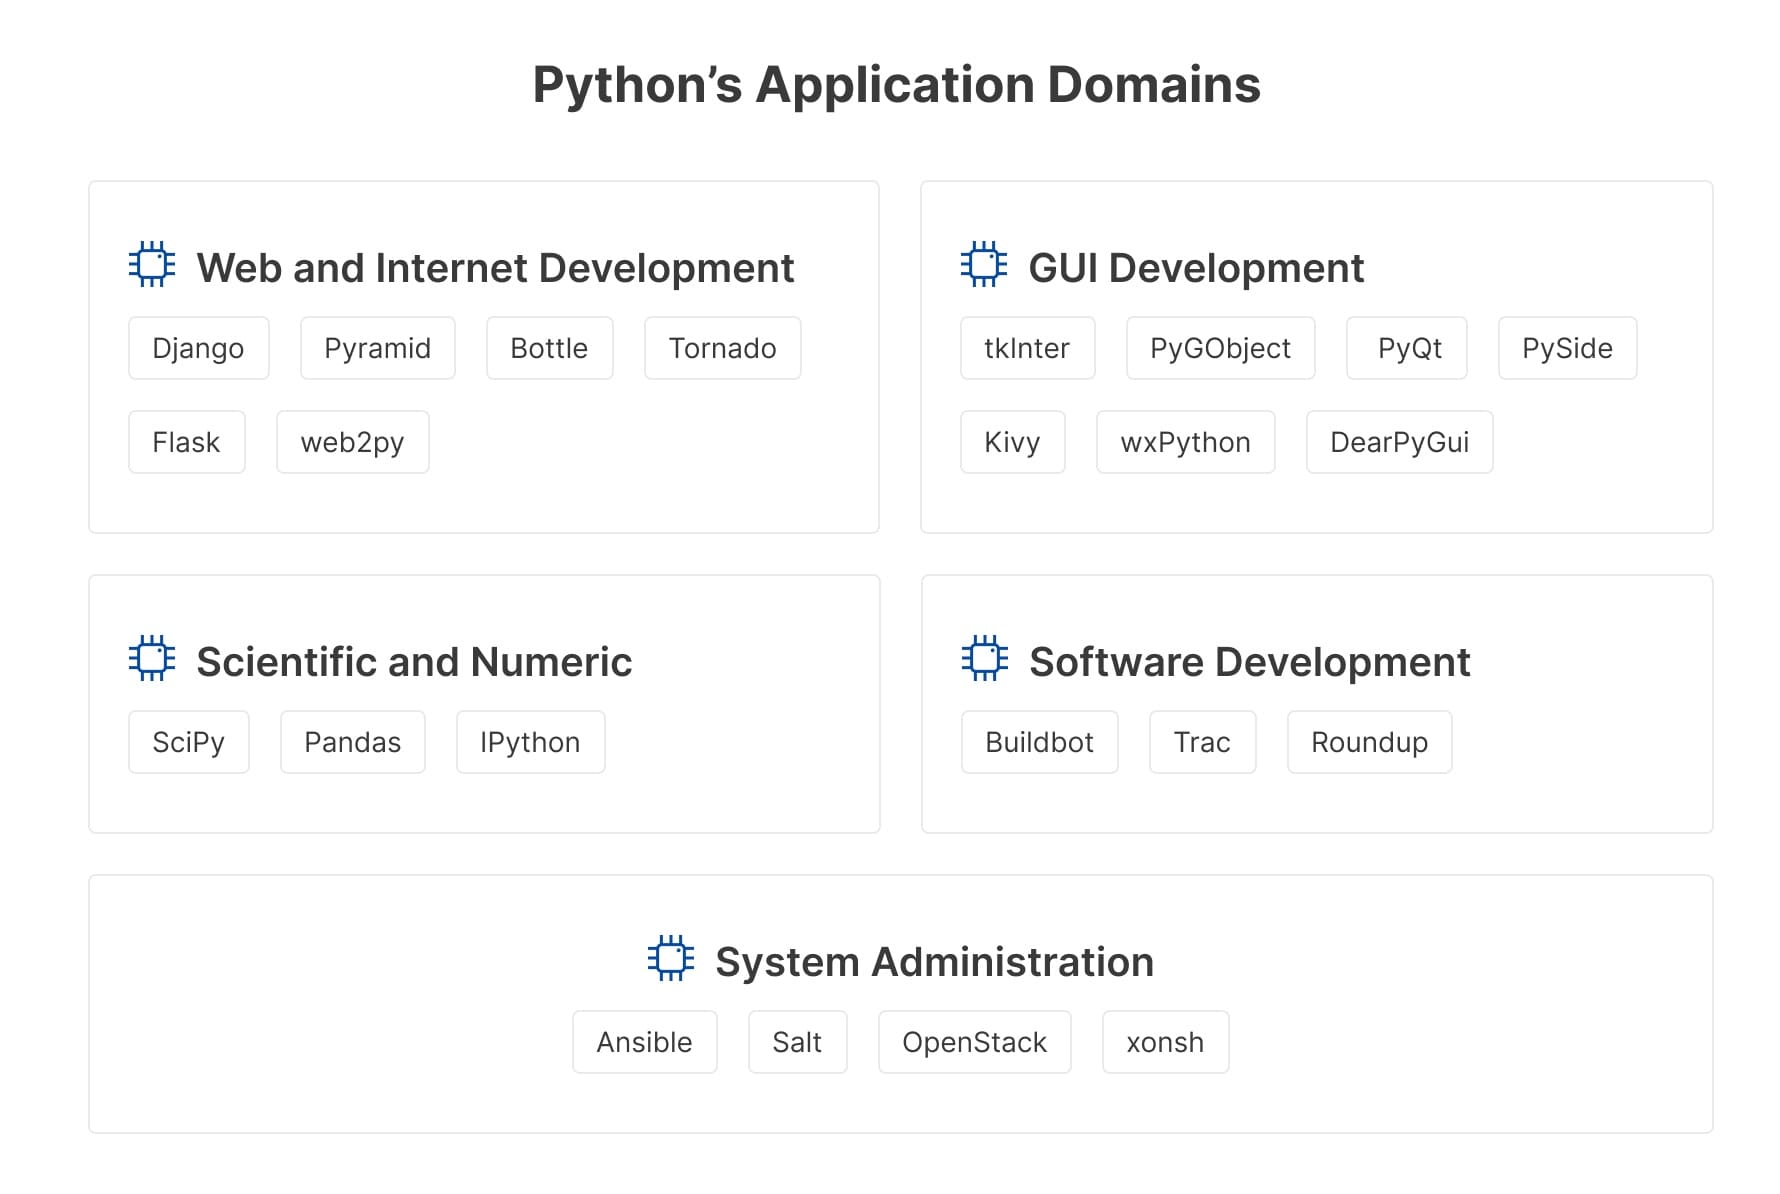Image resolution: width=1780 pixels, height=1194 pixels.
Task: Click the Web and Internet Development heading
Action: (495, 268)
